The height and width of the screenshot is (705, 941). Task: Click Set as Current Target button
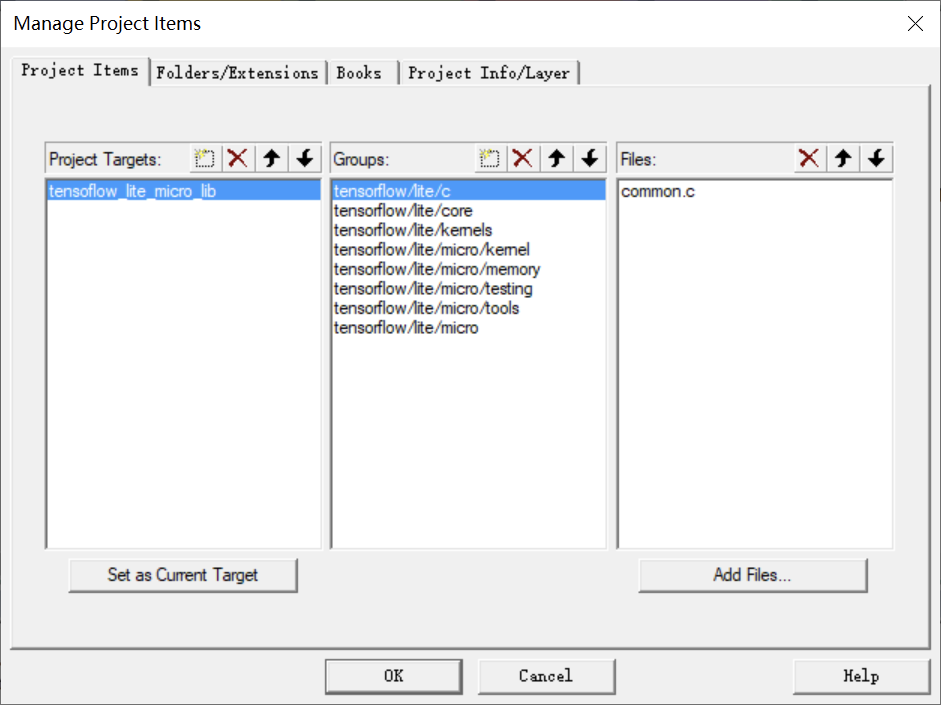tap(183, 575)
